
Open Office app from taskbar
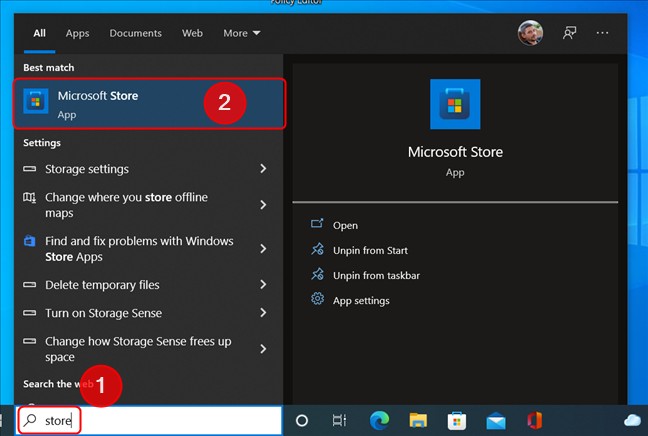(x=534, y=420)
